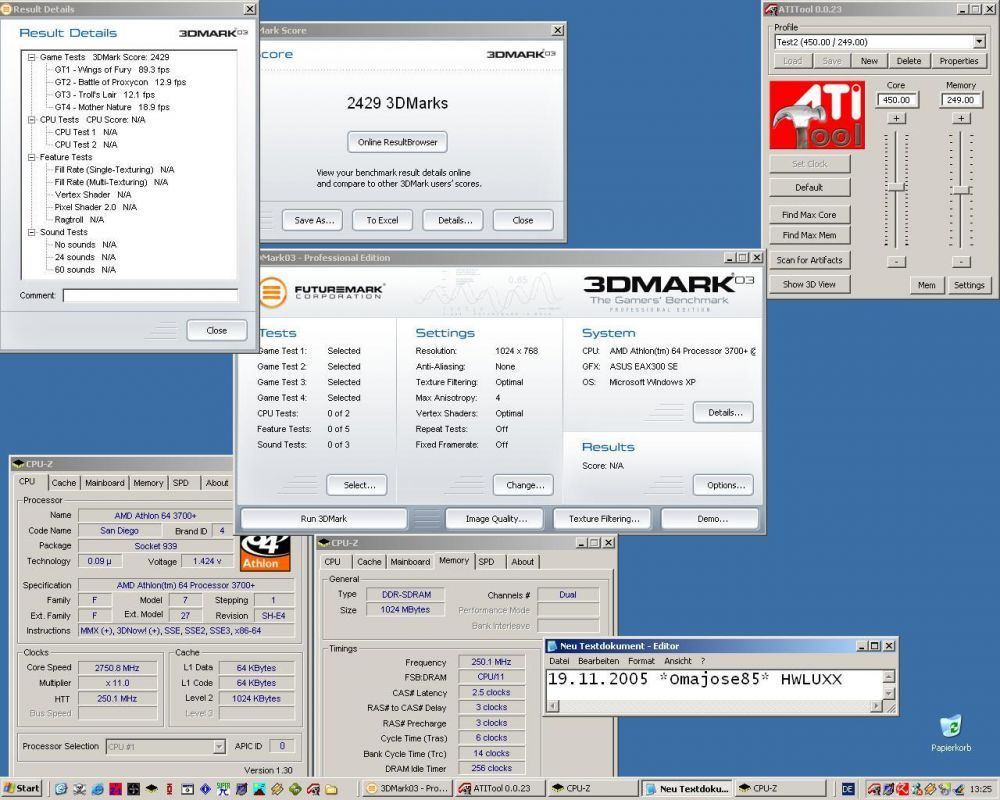The image size is (1000, 800).
Task: Click Change button under Settings
Action: point(524,485)
